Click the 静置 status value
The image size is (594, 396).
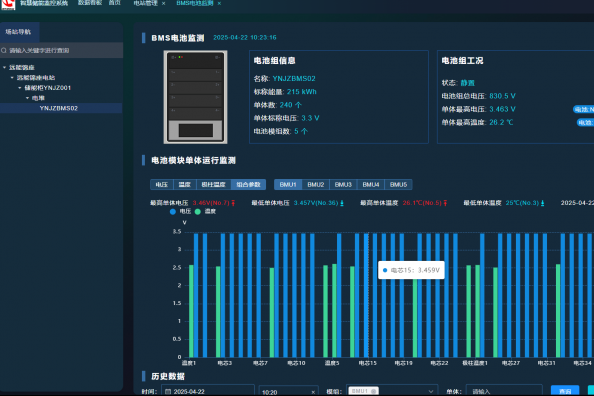467,83
